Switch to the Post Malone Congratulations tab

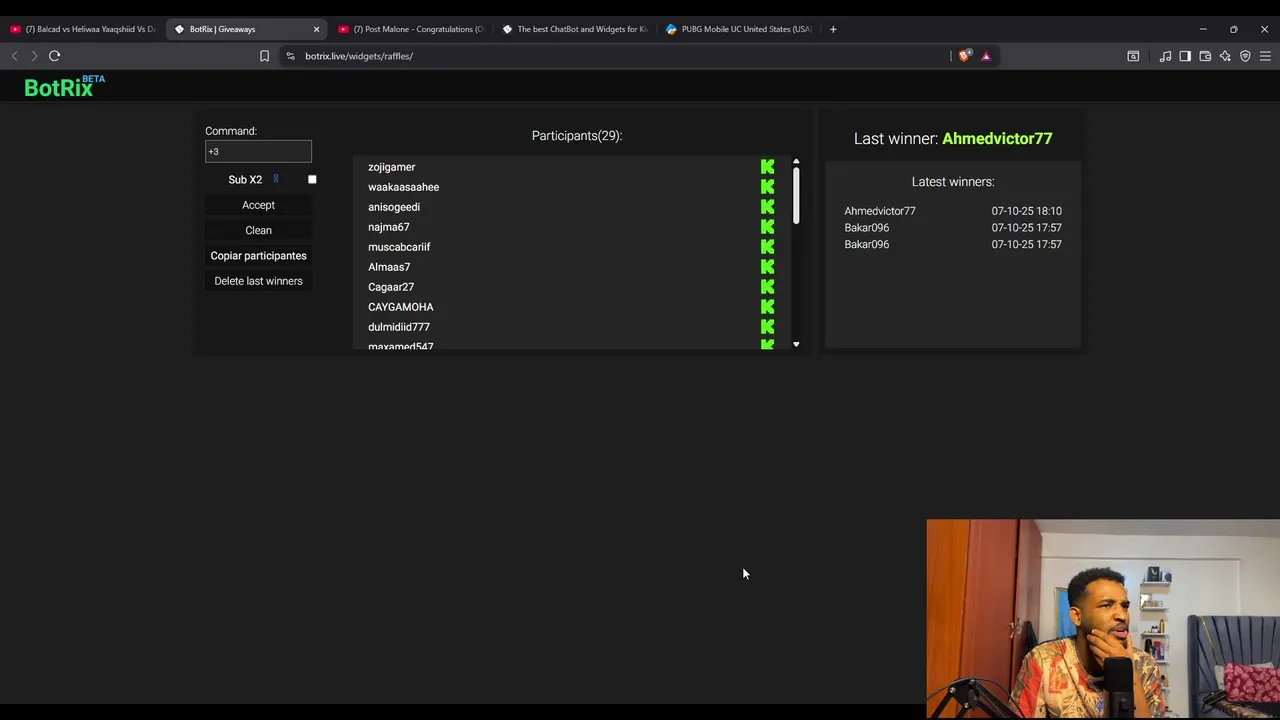[x=411, y=29]
